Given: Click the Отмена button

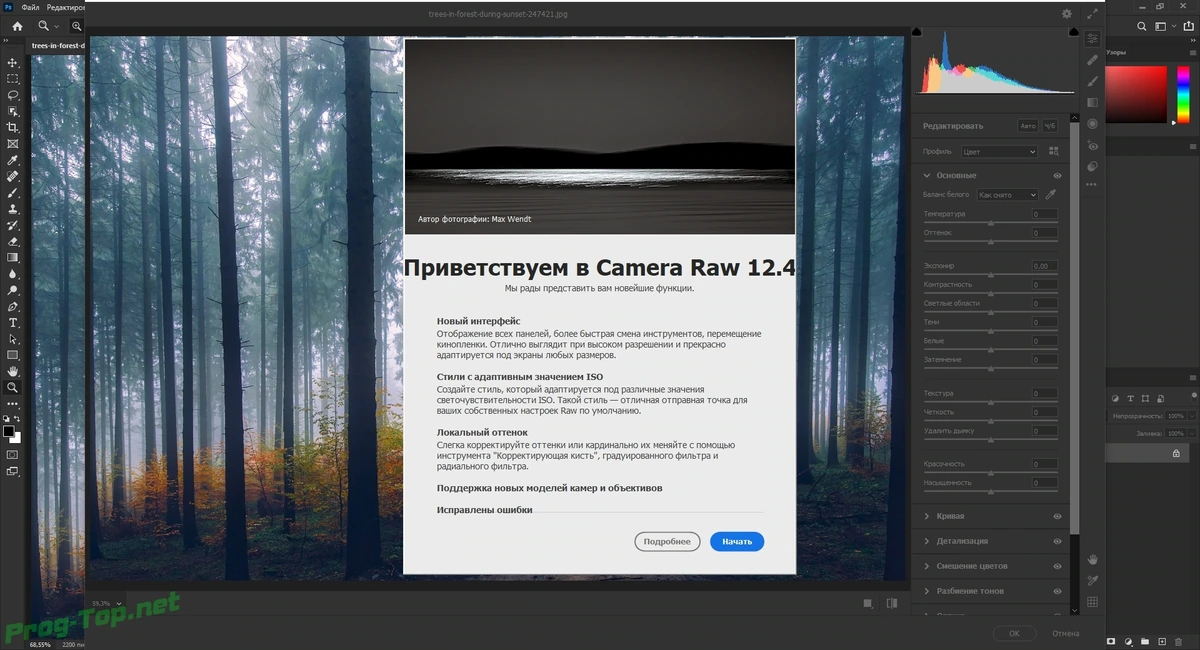Looking at the screenshot, I should 1066,633.
